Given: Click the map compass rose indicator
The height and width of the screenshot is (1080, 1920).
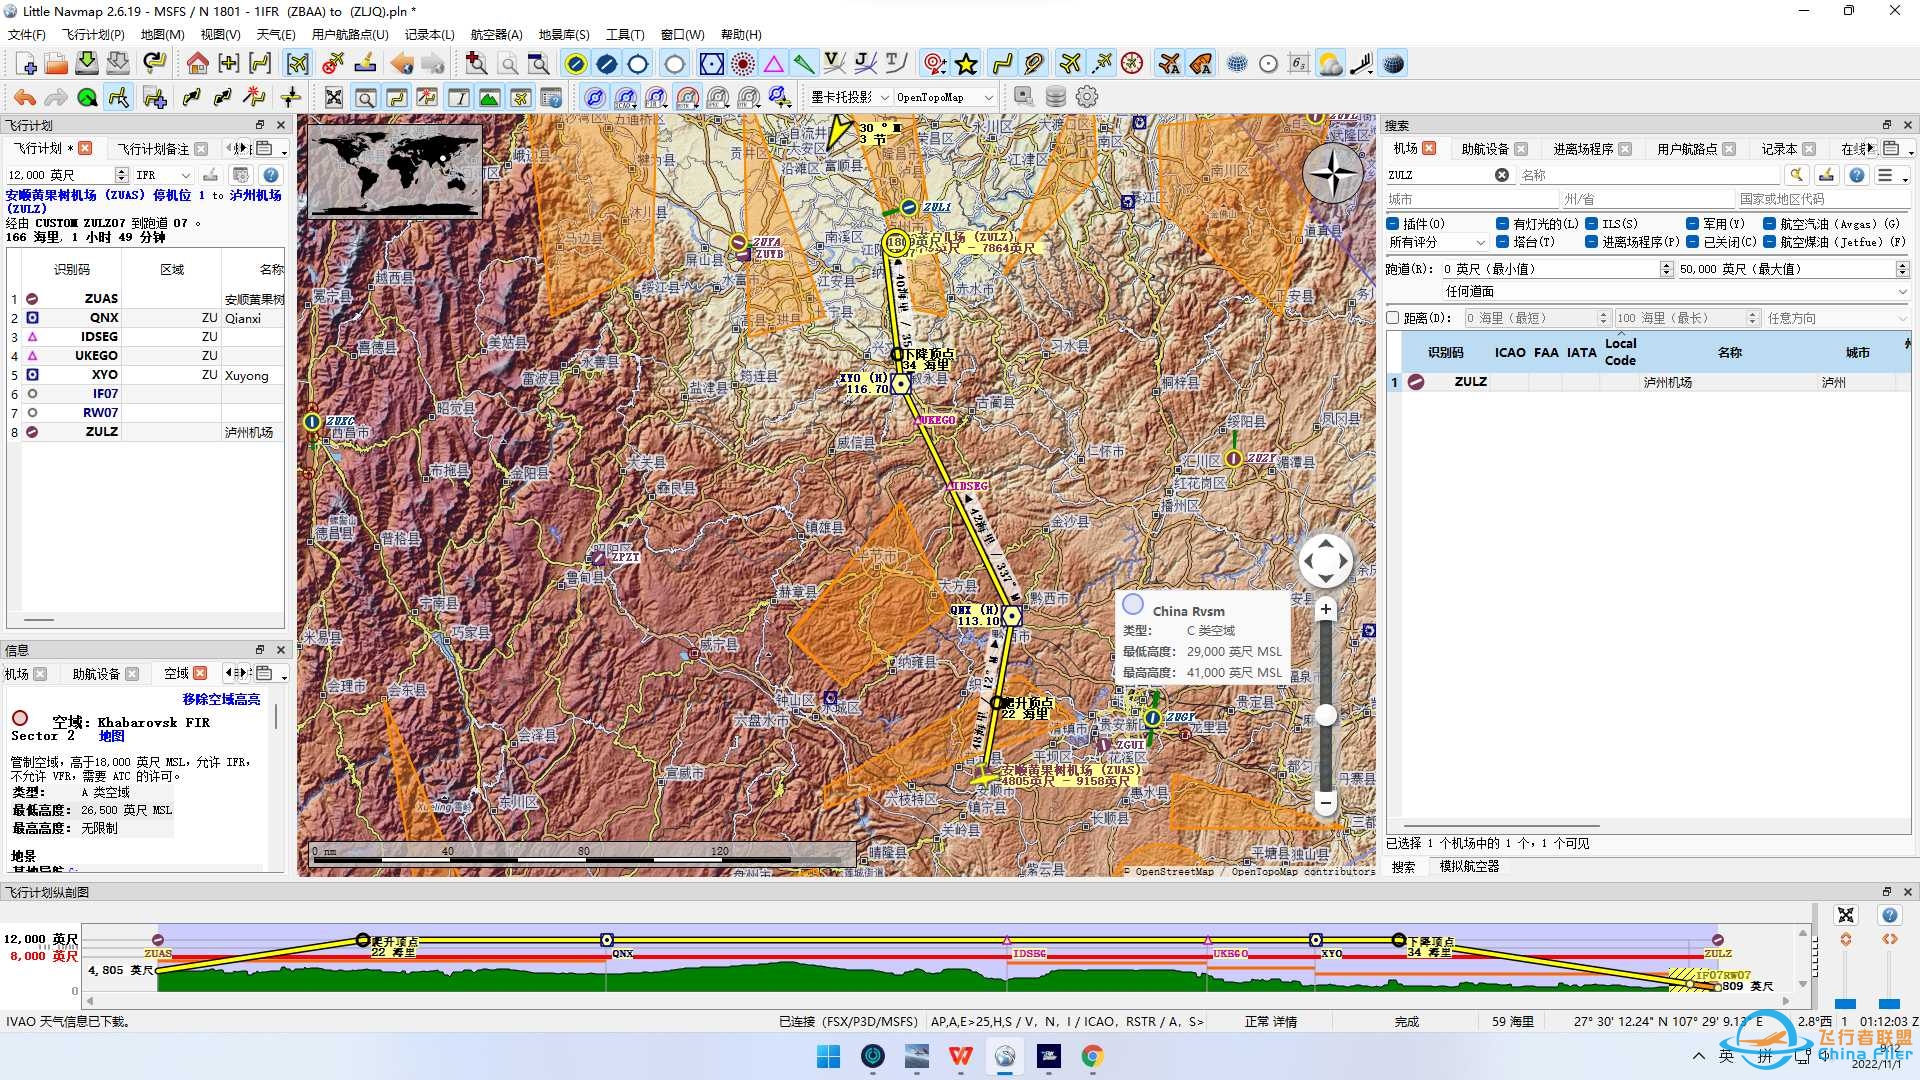Looking at the screenshot, I should [x=1332, y=174].
